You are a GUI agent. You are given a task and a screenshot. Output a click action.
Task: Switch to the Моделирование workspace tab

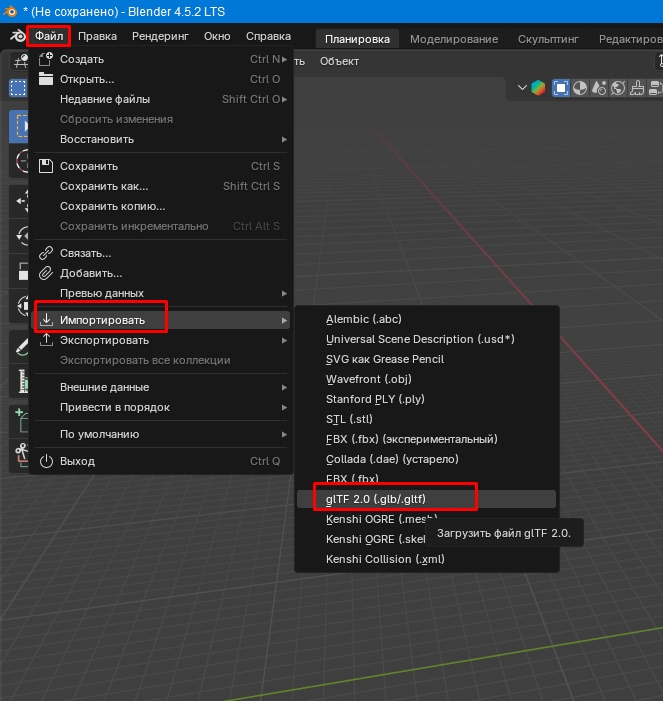(454, 39)
